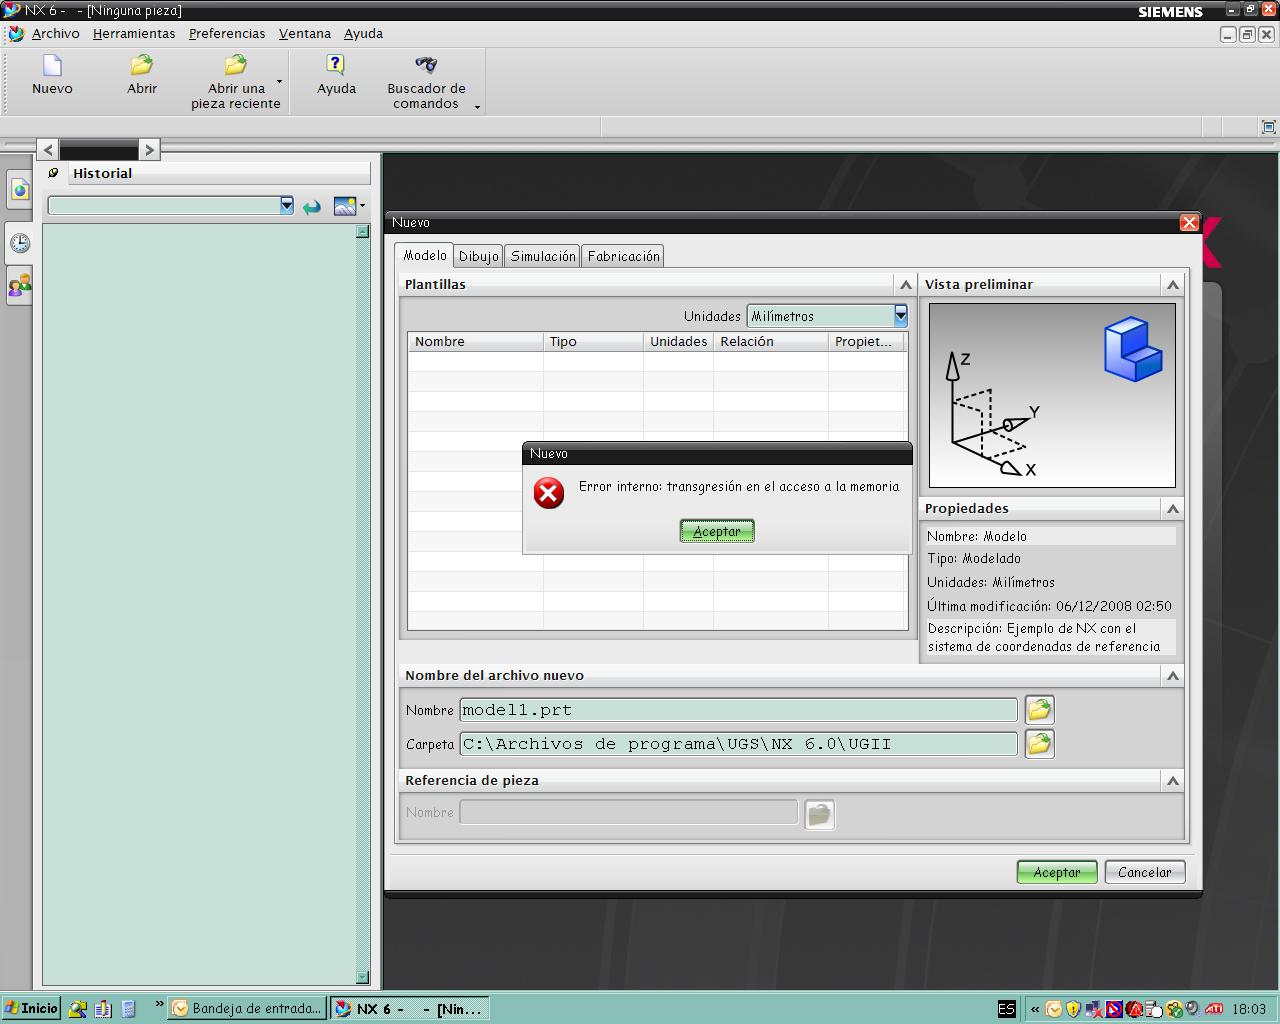Image resolution: width=1280 pixels, height=1024 pixels.
Task: Click the Historial panel scroll-down arrow
Action: click(x=362, y=977)
